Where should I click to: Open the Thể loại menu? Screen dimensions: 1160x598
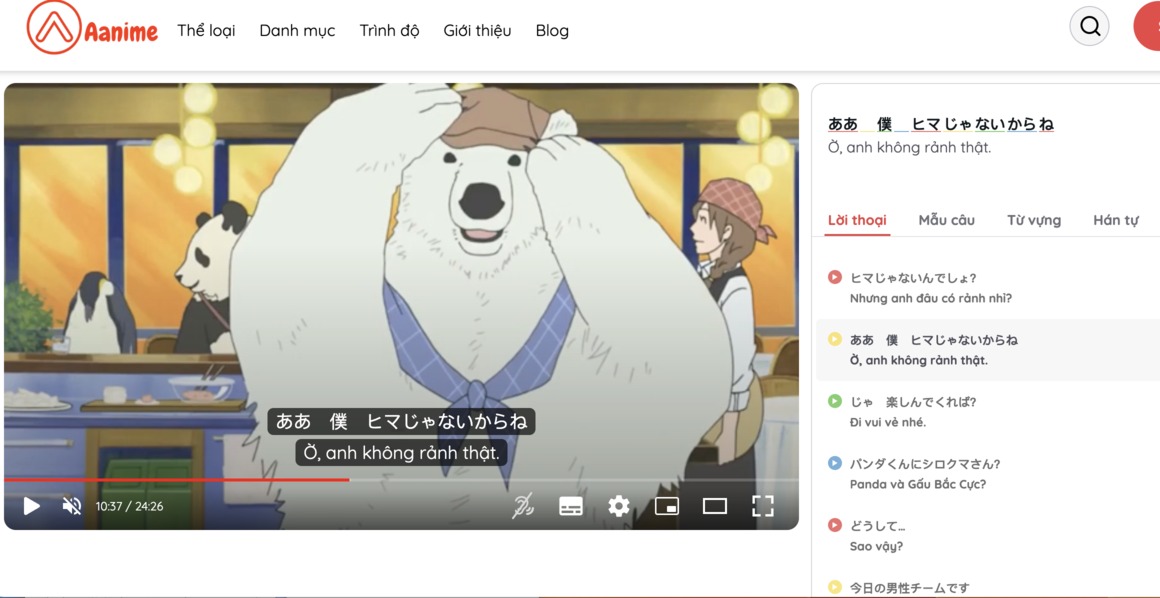[205, 30]
